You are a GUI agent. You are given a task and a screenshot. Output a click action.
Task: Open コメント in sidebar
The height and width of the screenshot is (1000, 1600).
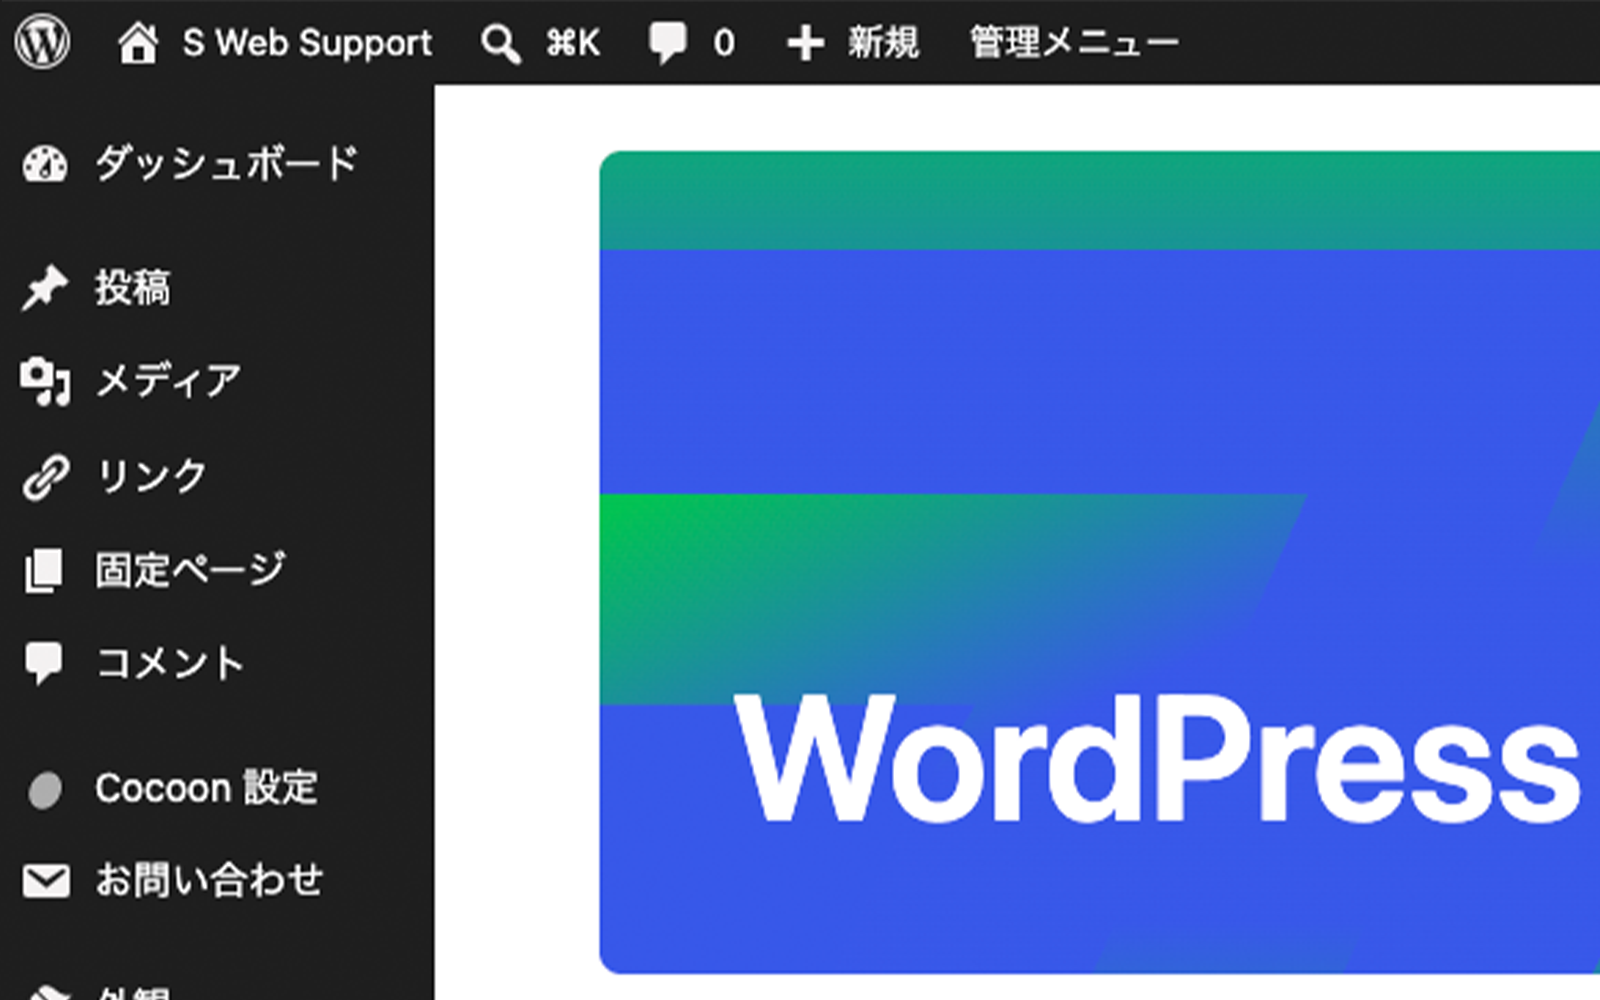(170, 663)
